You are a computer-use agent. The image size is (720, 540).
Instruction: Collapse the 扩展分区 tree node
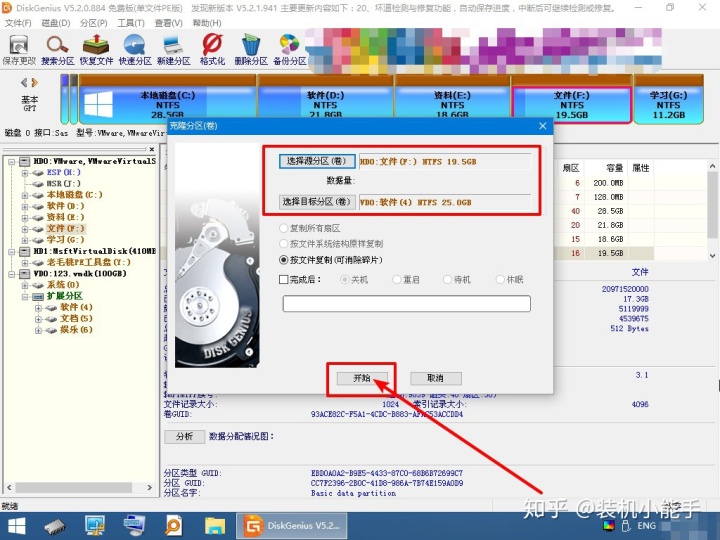tap(25, 297)
